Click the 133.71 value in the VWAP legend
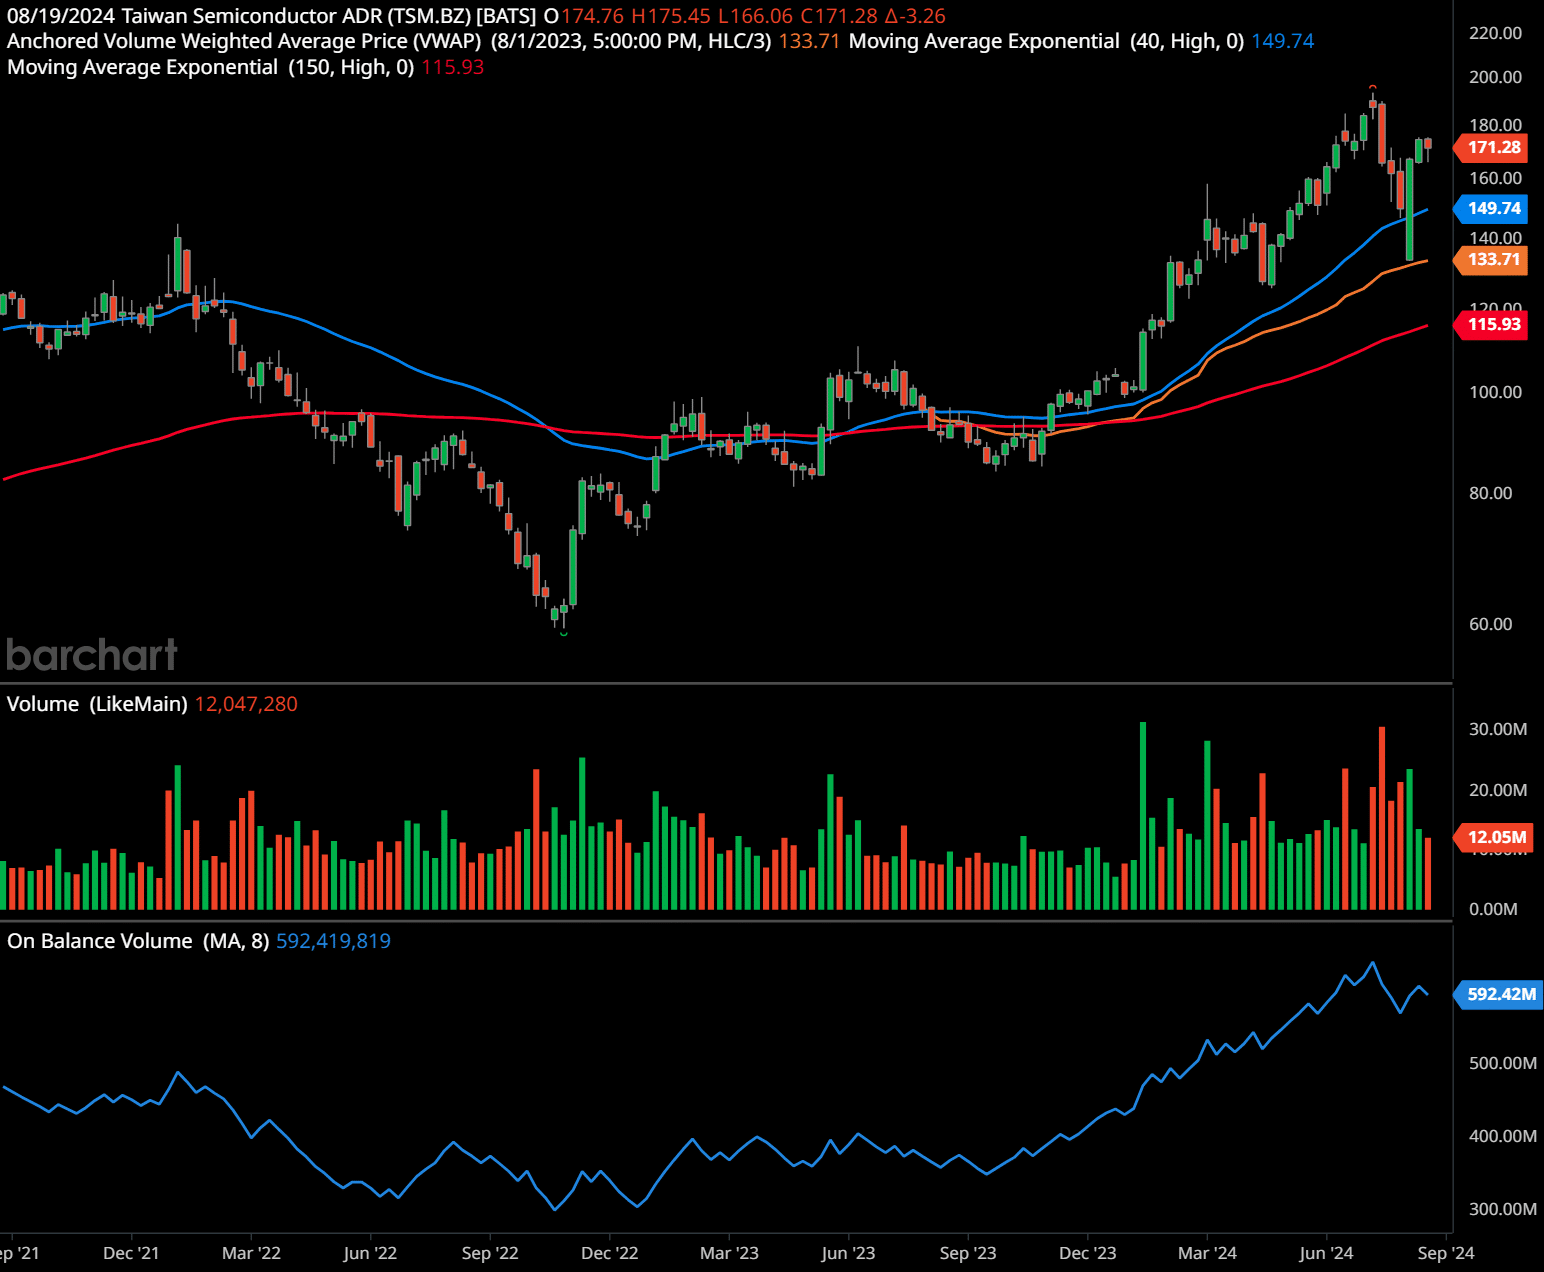 [x=809, y=41]
